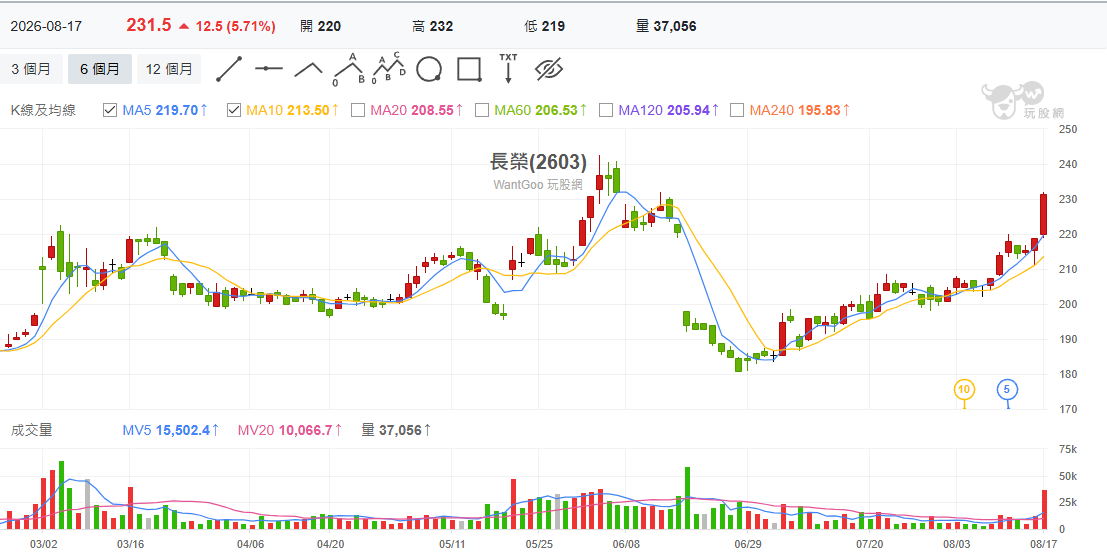Click the yellow MA10 circle marker
The width and height of the screenshot is (1107, 554).
pyautogui.click(x=964, y=390)
